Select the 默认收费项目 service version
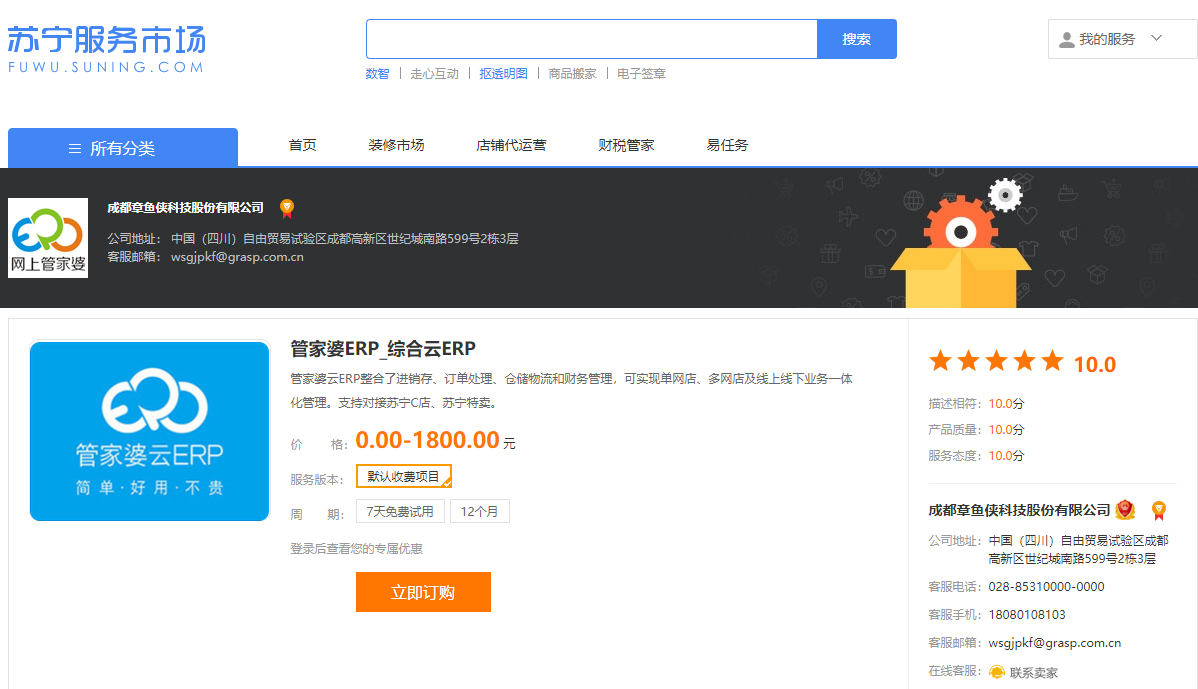This screenshot has width=1198, height=689. (404, 477)
